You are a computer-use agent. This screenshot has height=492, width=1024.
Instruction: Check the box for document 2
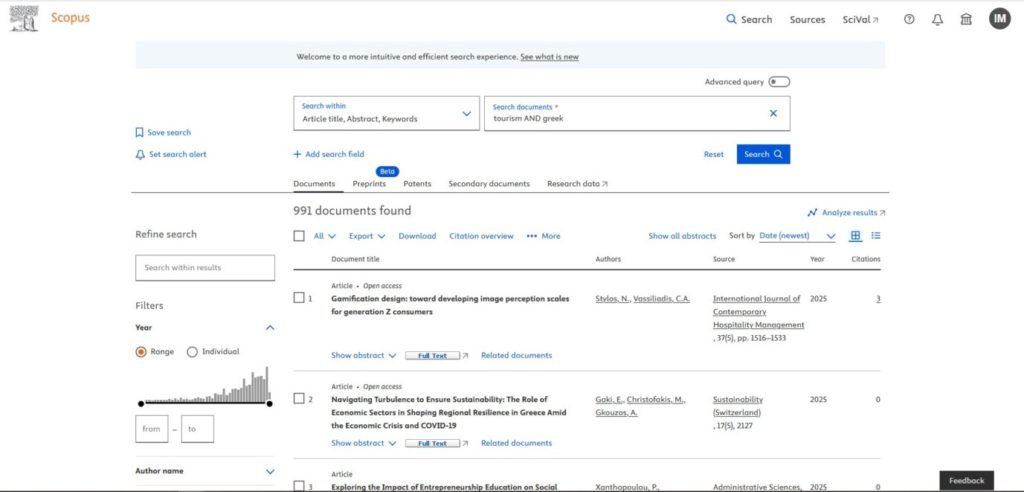(x=299, y=399)
